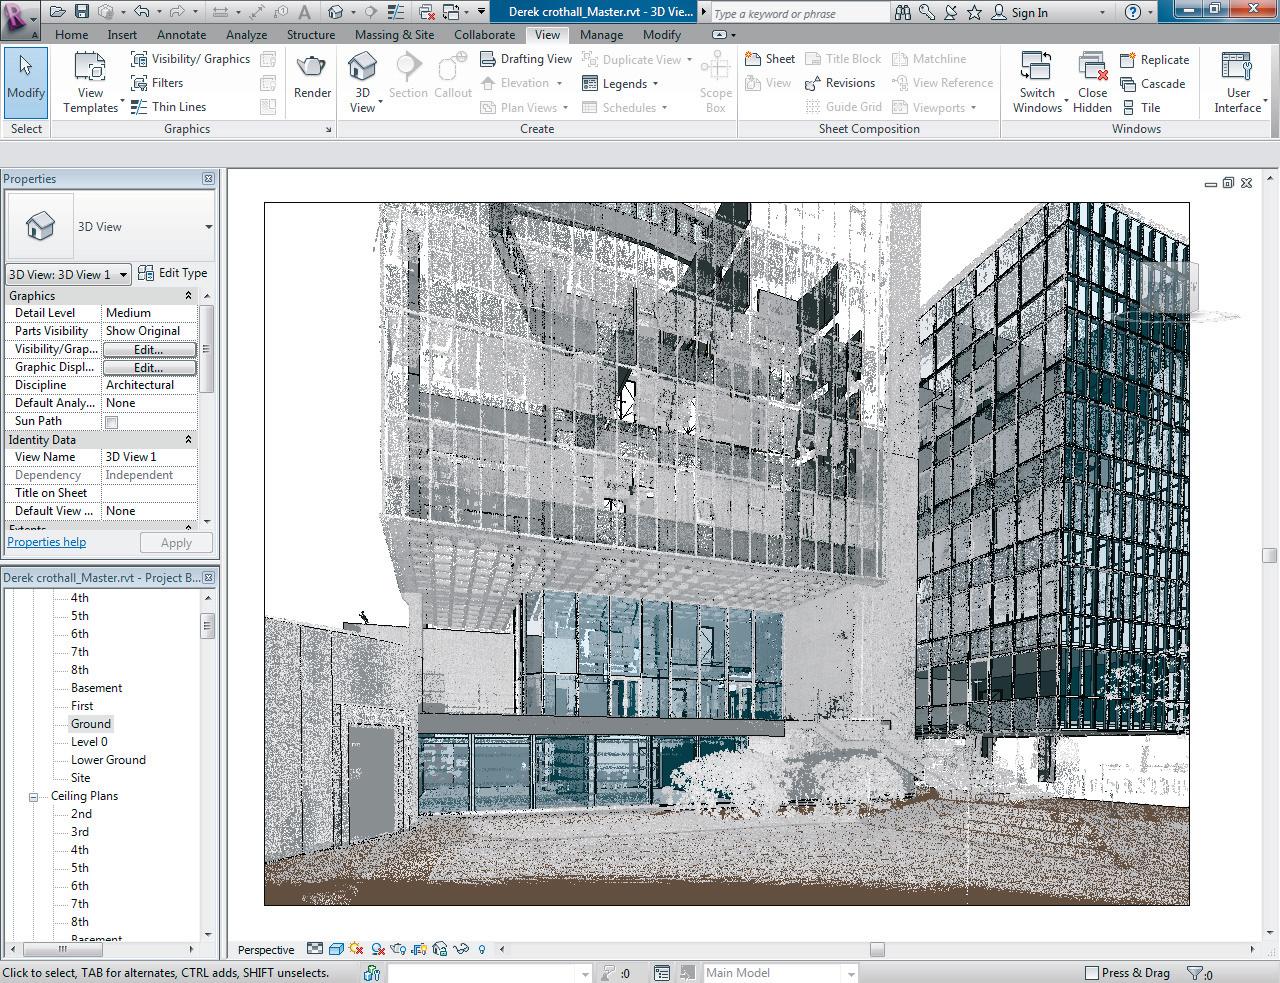Toggle Thin Lines display

click(169, 107)
